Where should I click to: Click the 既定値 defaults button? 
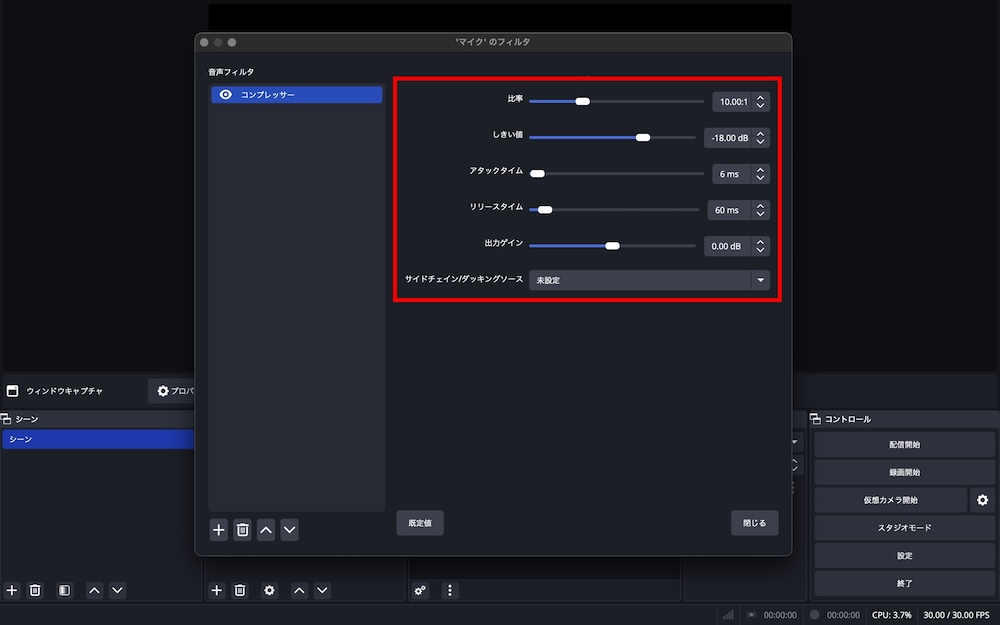(x=420, y=523)
